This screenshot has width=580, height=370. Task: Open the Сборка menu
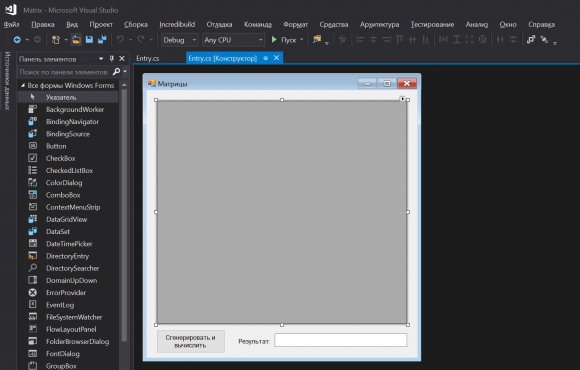[136, 24]
